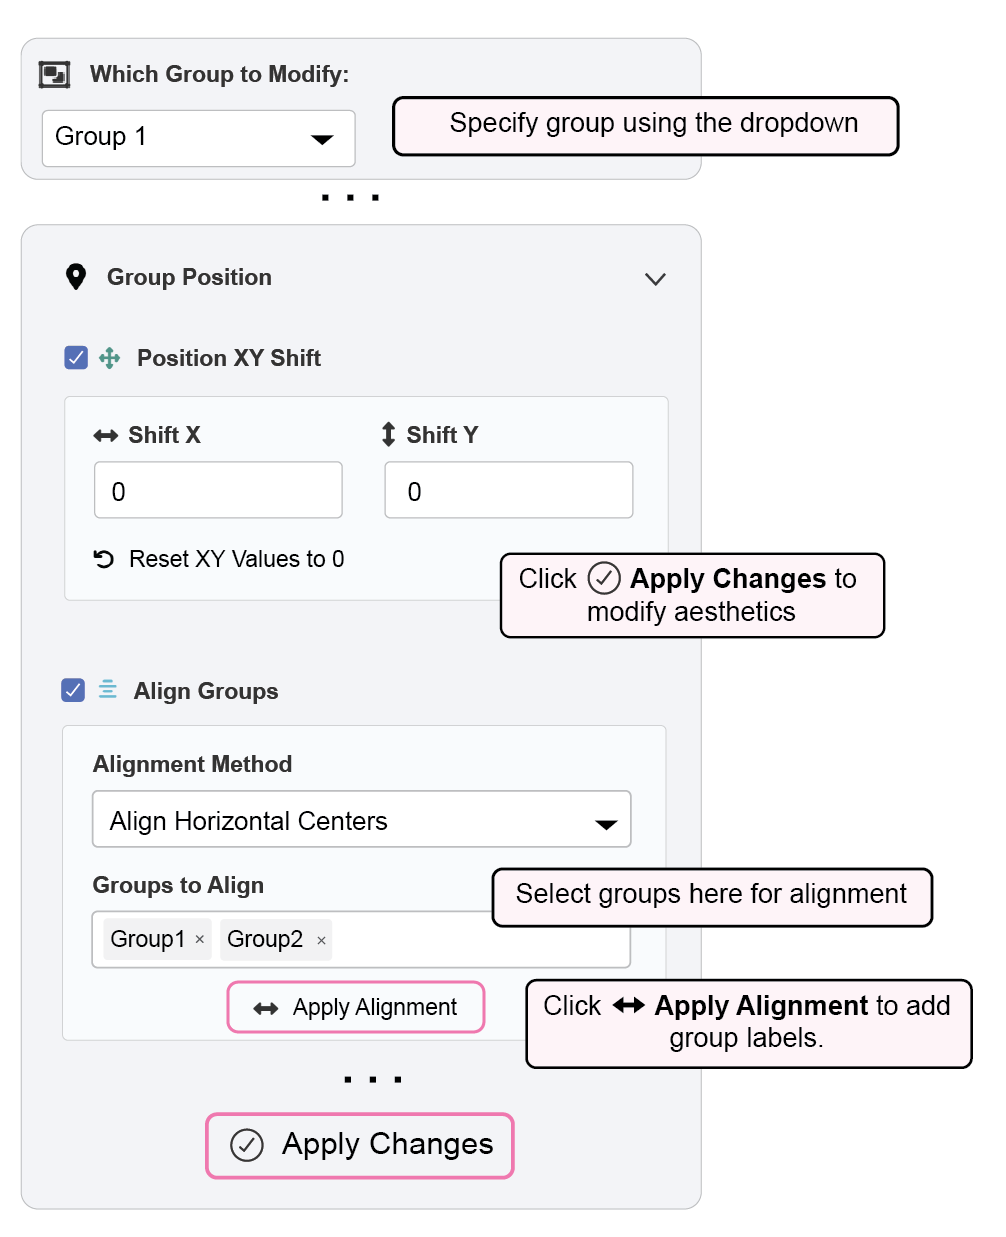The image size is (1006, 1237).
Task: Click the Position XY Shift move icon
Action: (x=110, y=358)
